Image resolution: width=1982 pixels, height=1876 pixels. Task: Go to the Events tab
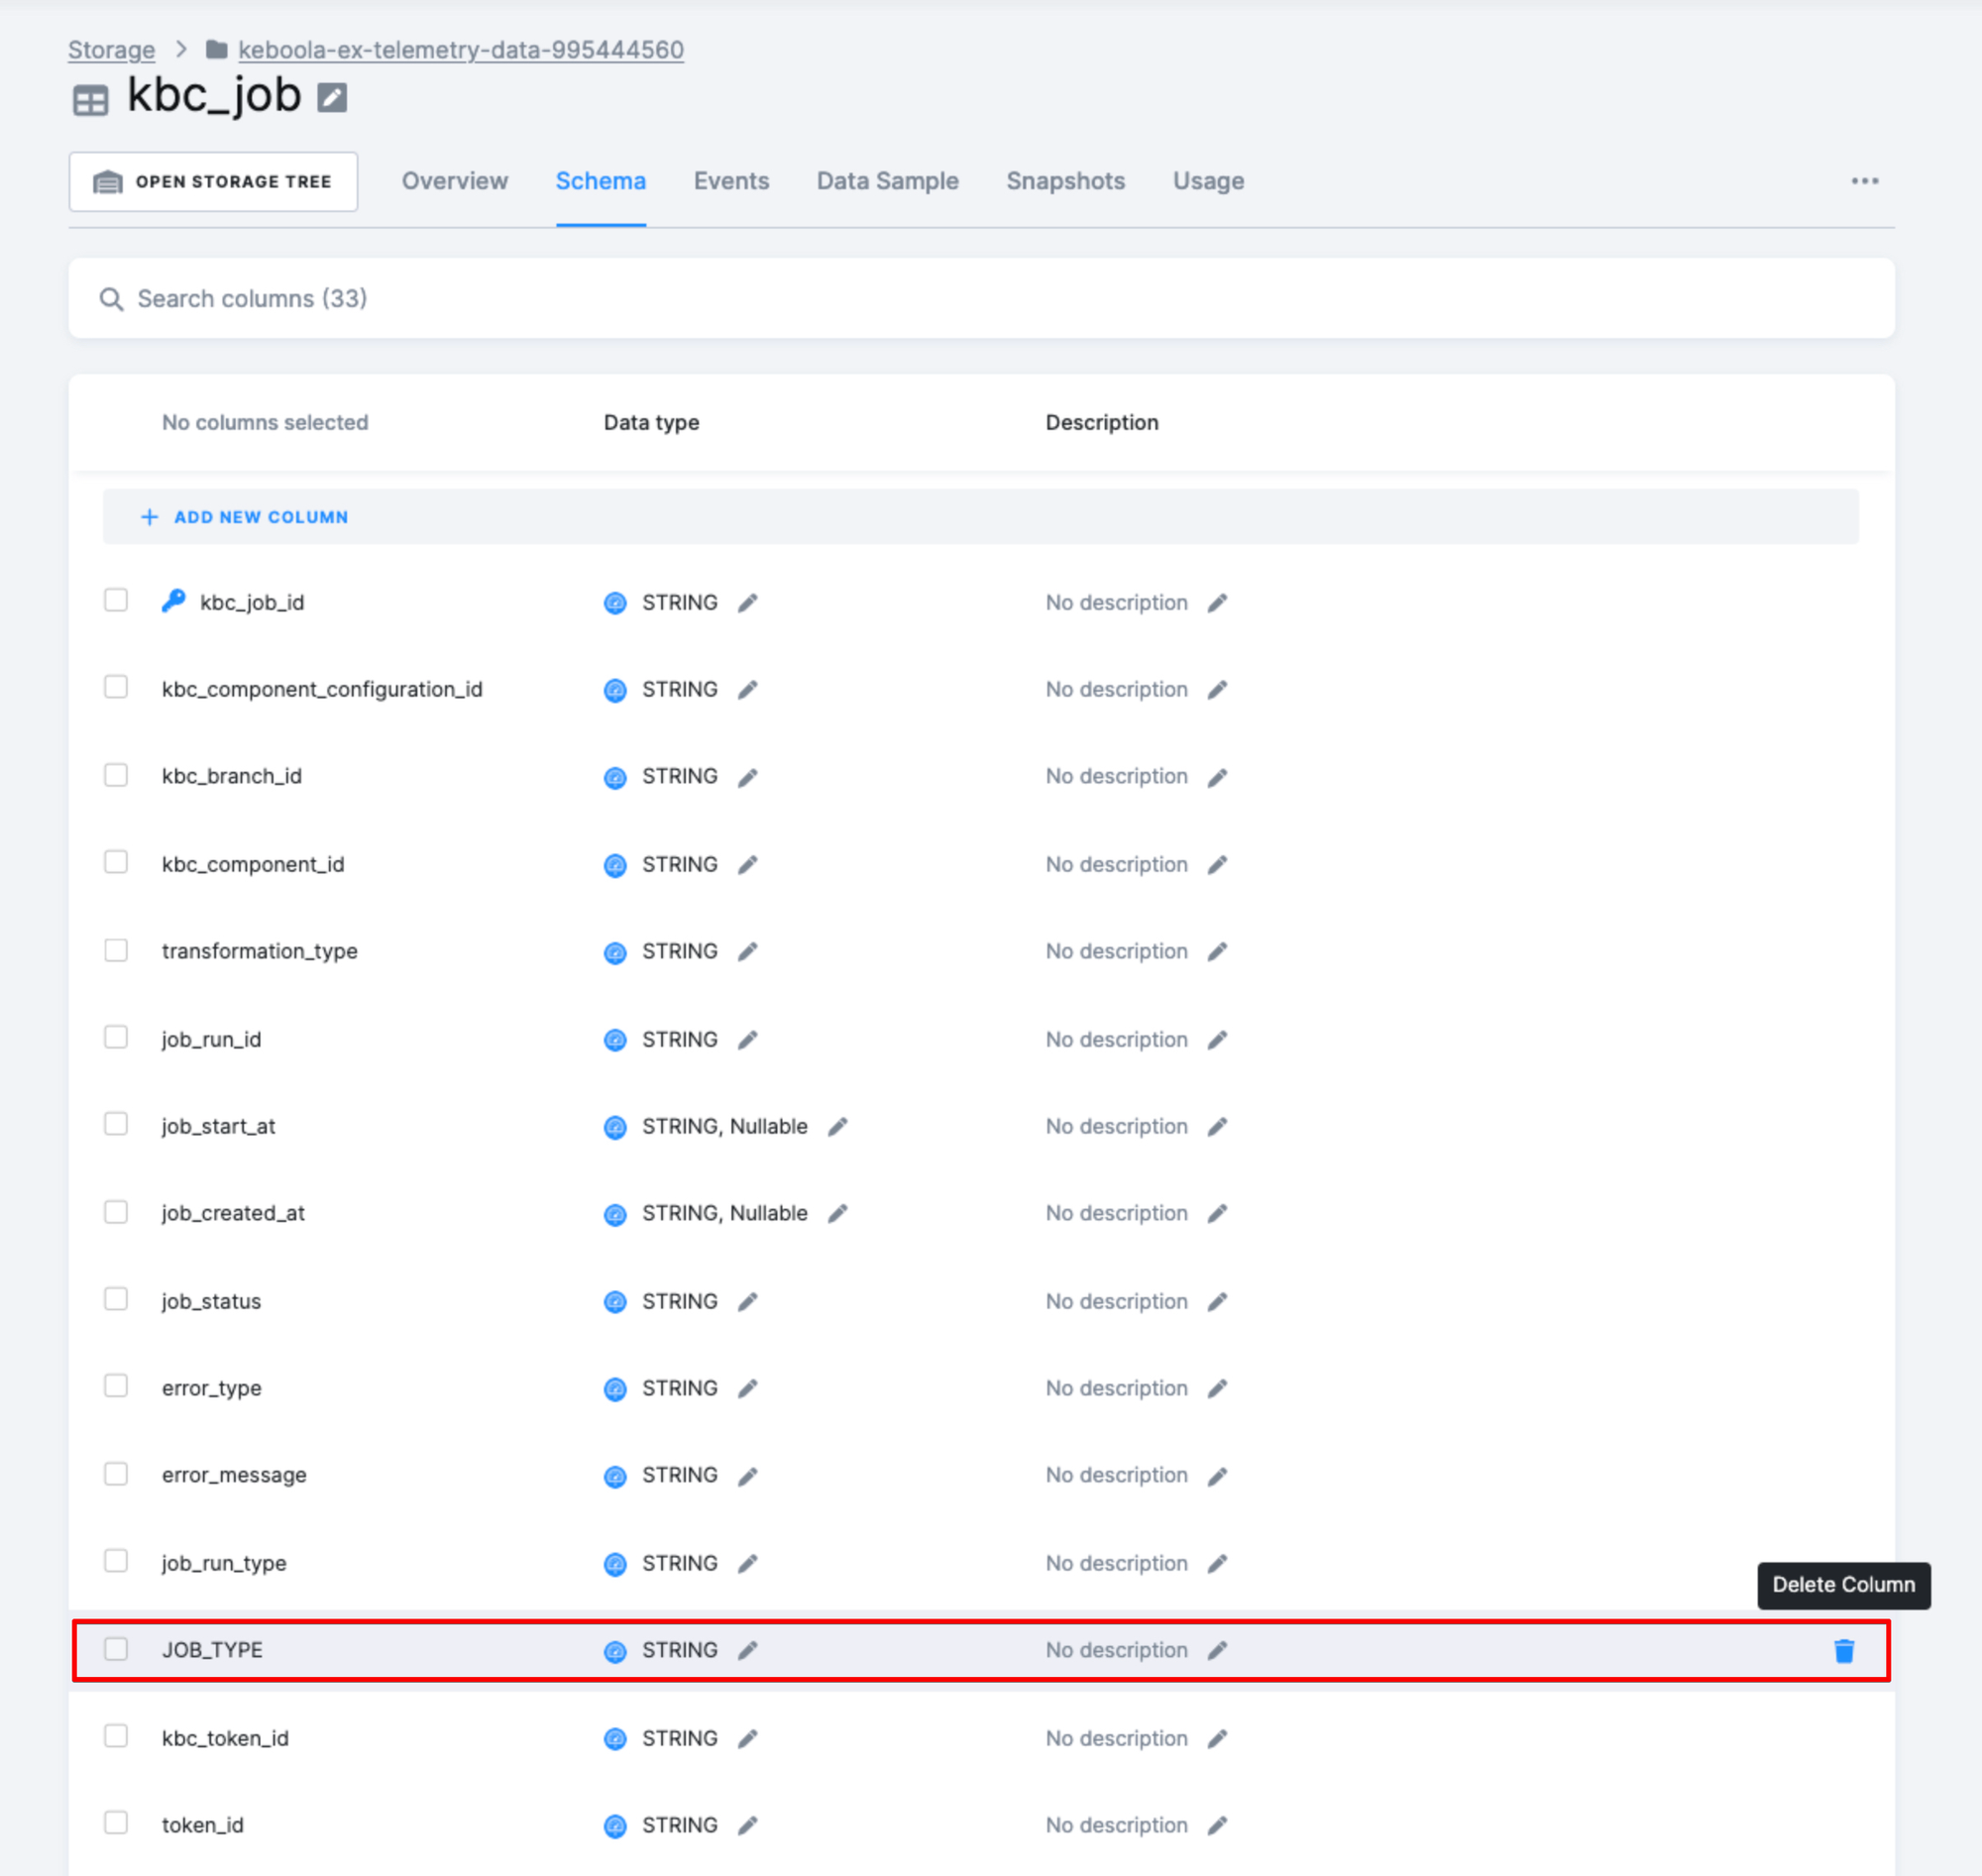731,181
